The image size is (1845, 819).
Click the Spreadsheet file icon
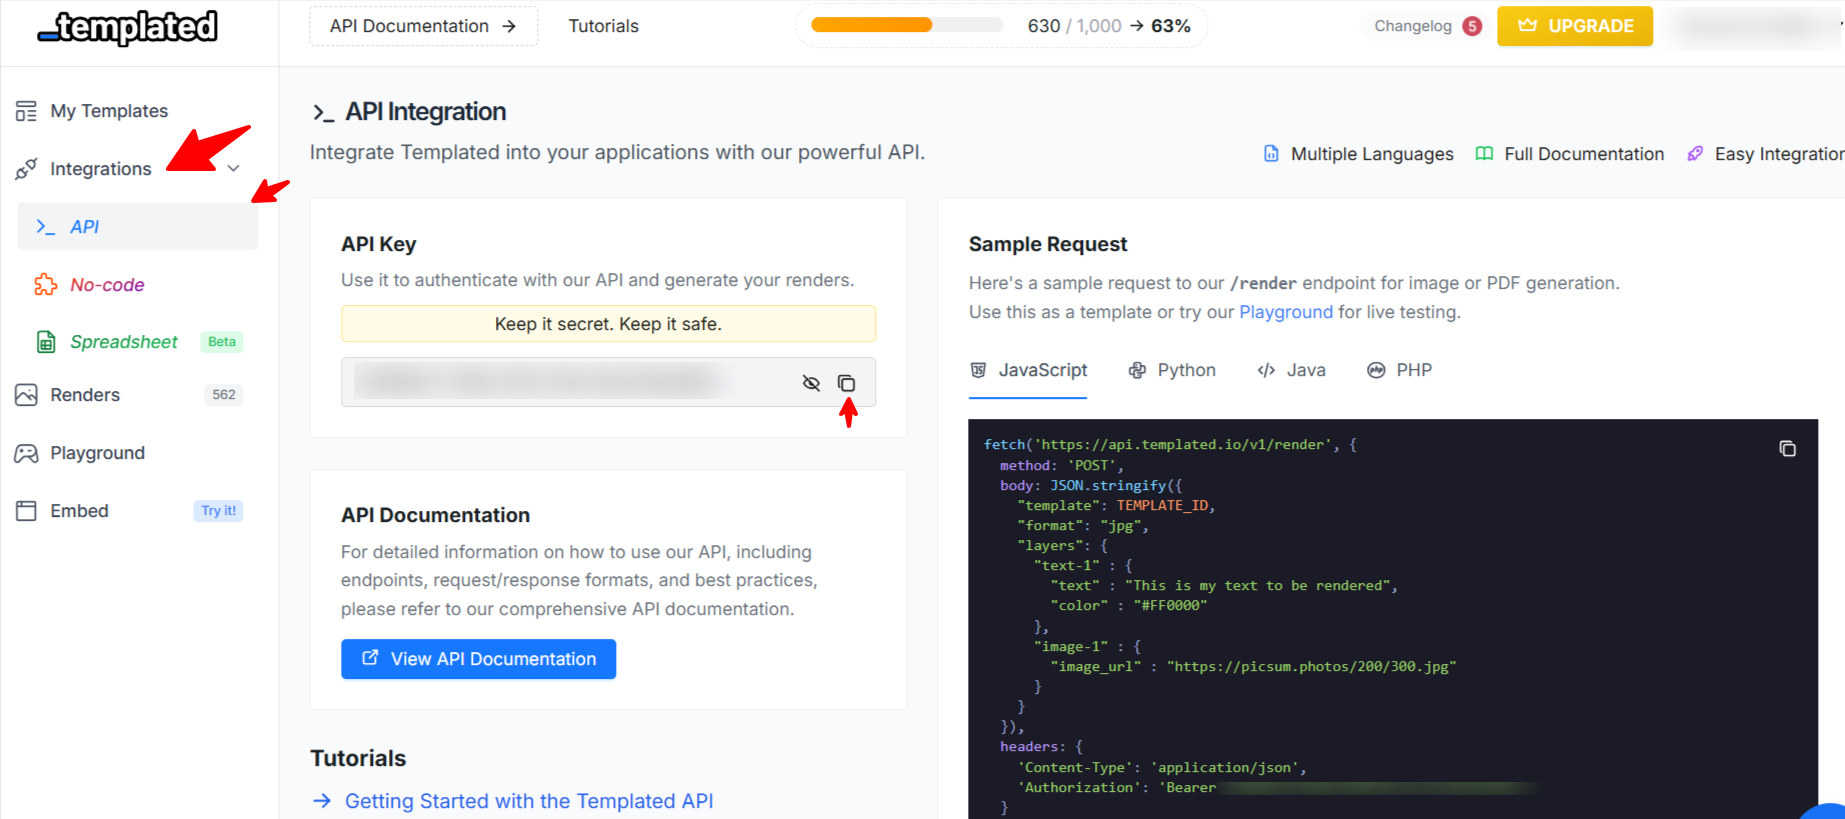point(46,342)
